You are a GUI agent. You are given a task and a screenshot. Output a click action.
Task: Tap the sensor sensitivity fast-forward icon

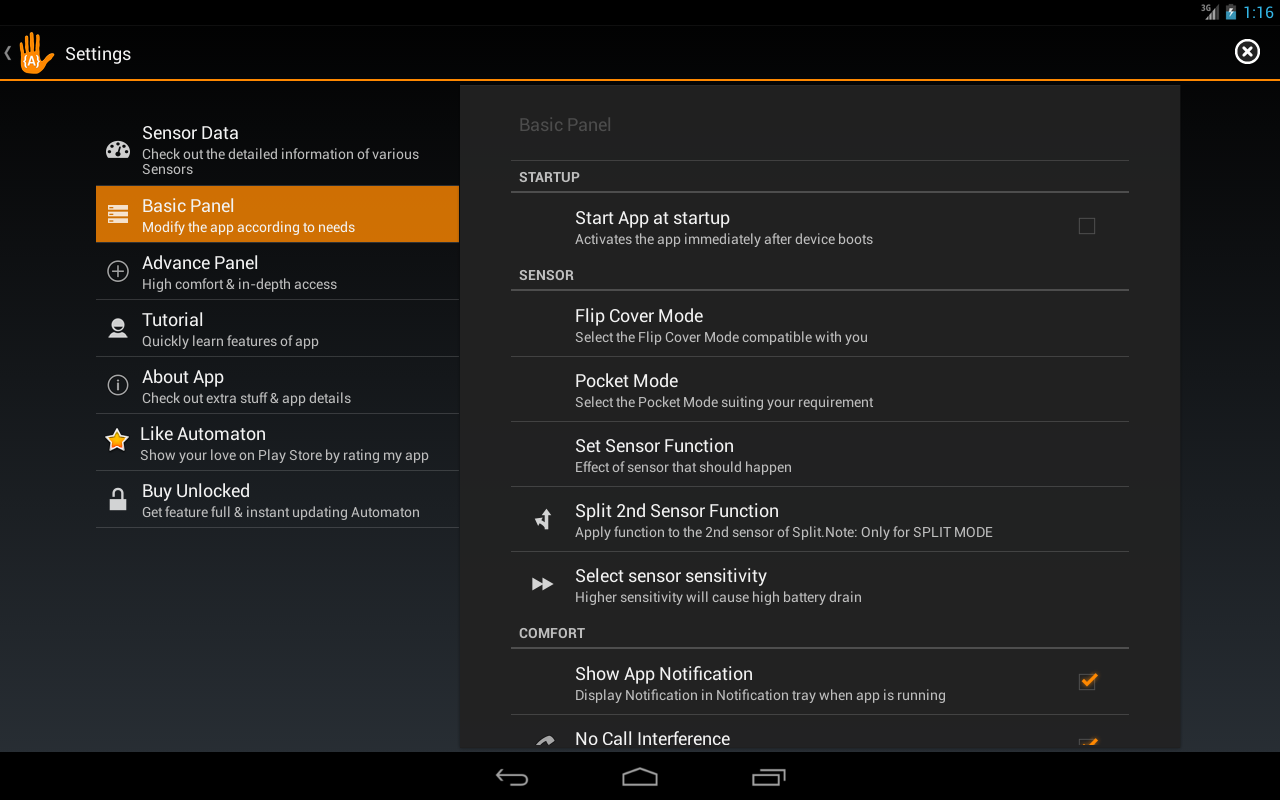point(542,584)
